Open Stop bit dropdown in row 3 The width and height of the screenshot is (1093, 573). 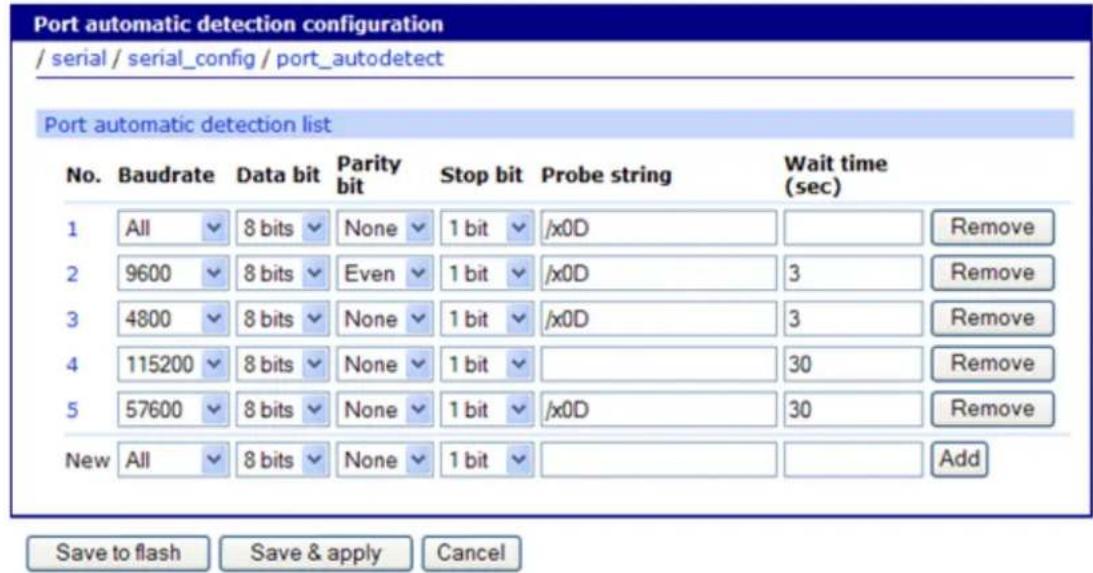487,319
